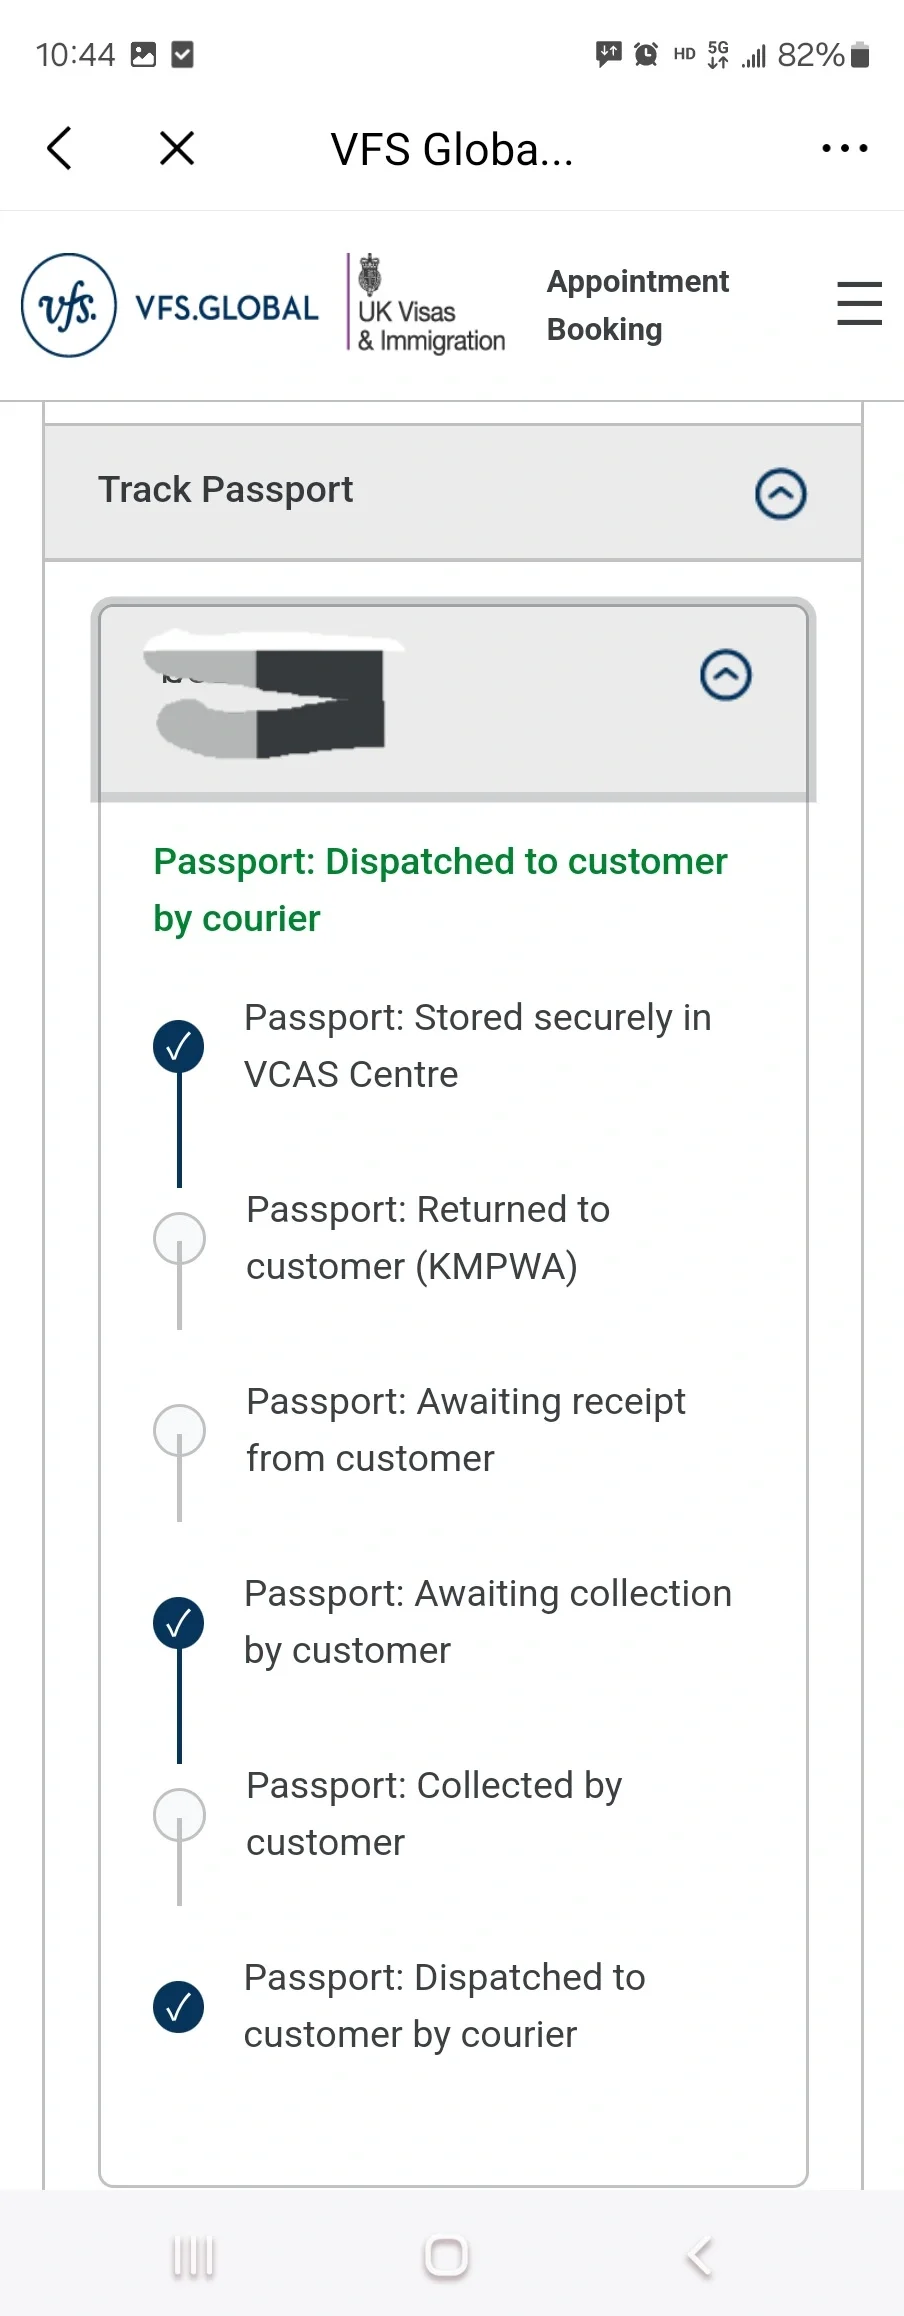The image size is (904, 2316).
Task: Click the Collected by customer step circle
Action: pos(179,1814)
